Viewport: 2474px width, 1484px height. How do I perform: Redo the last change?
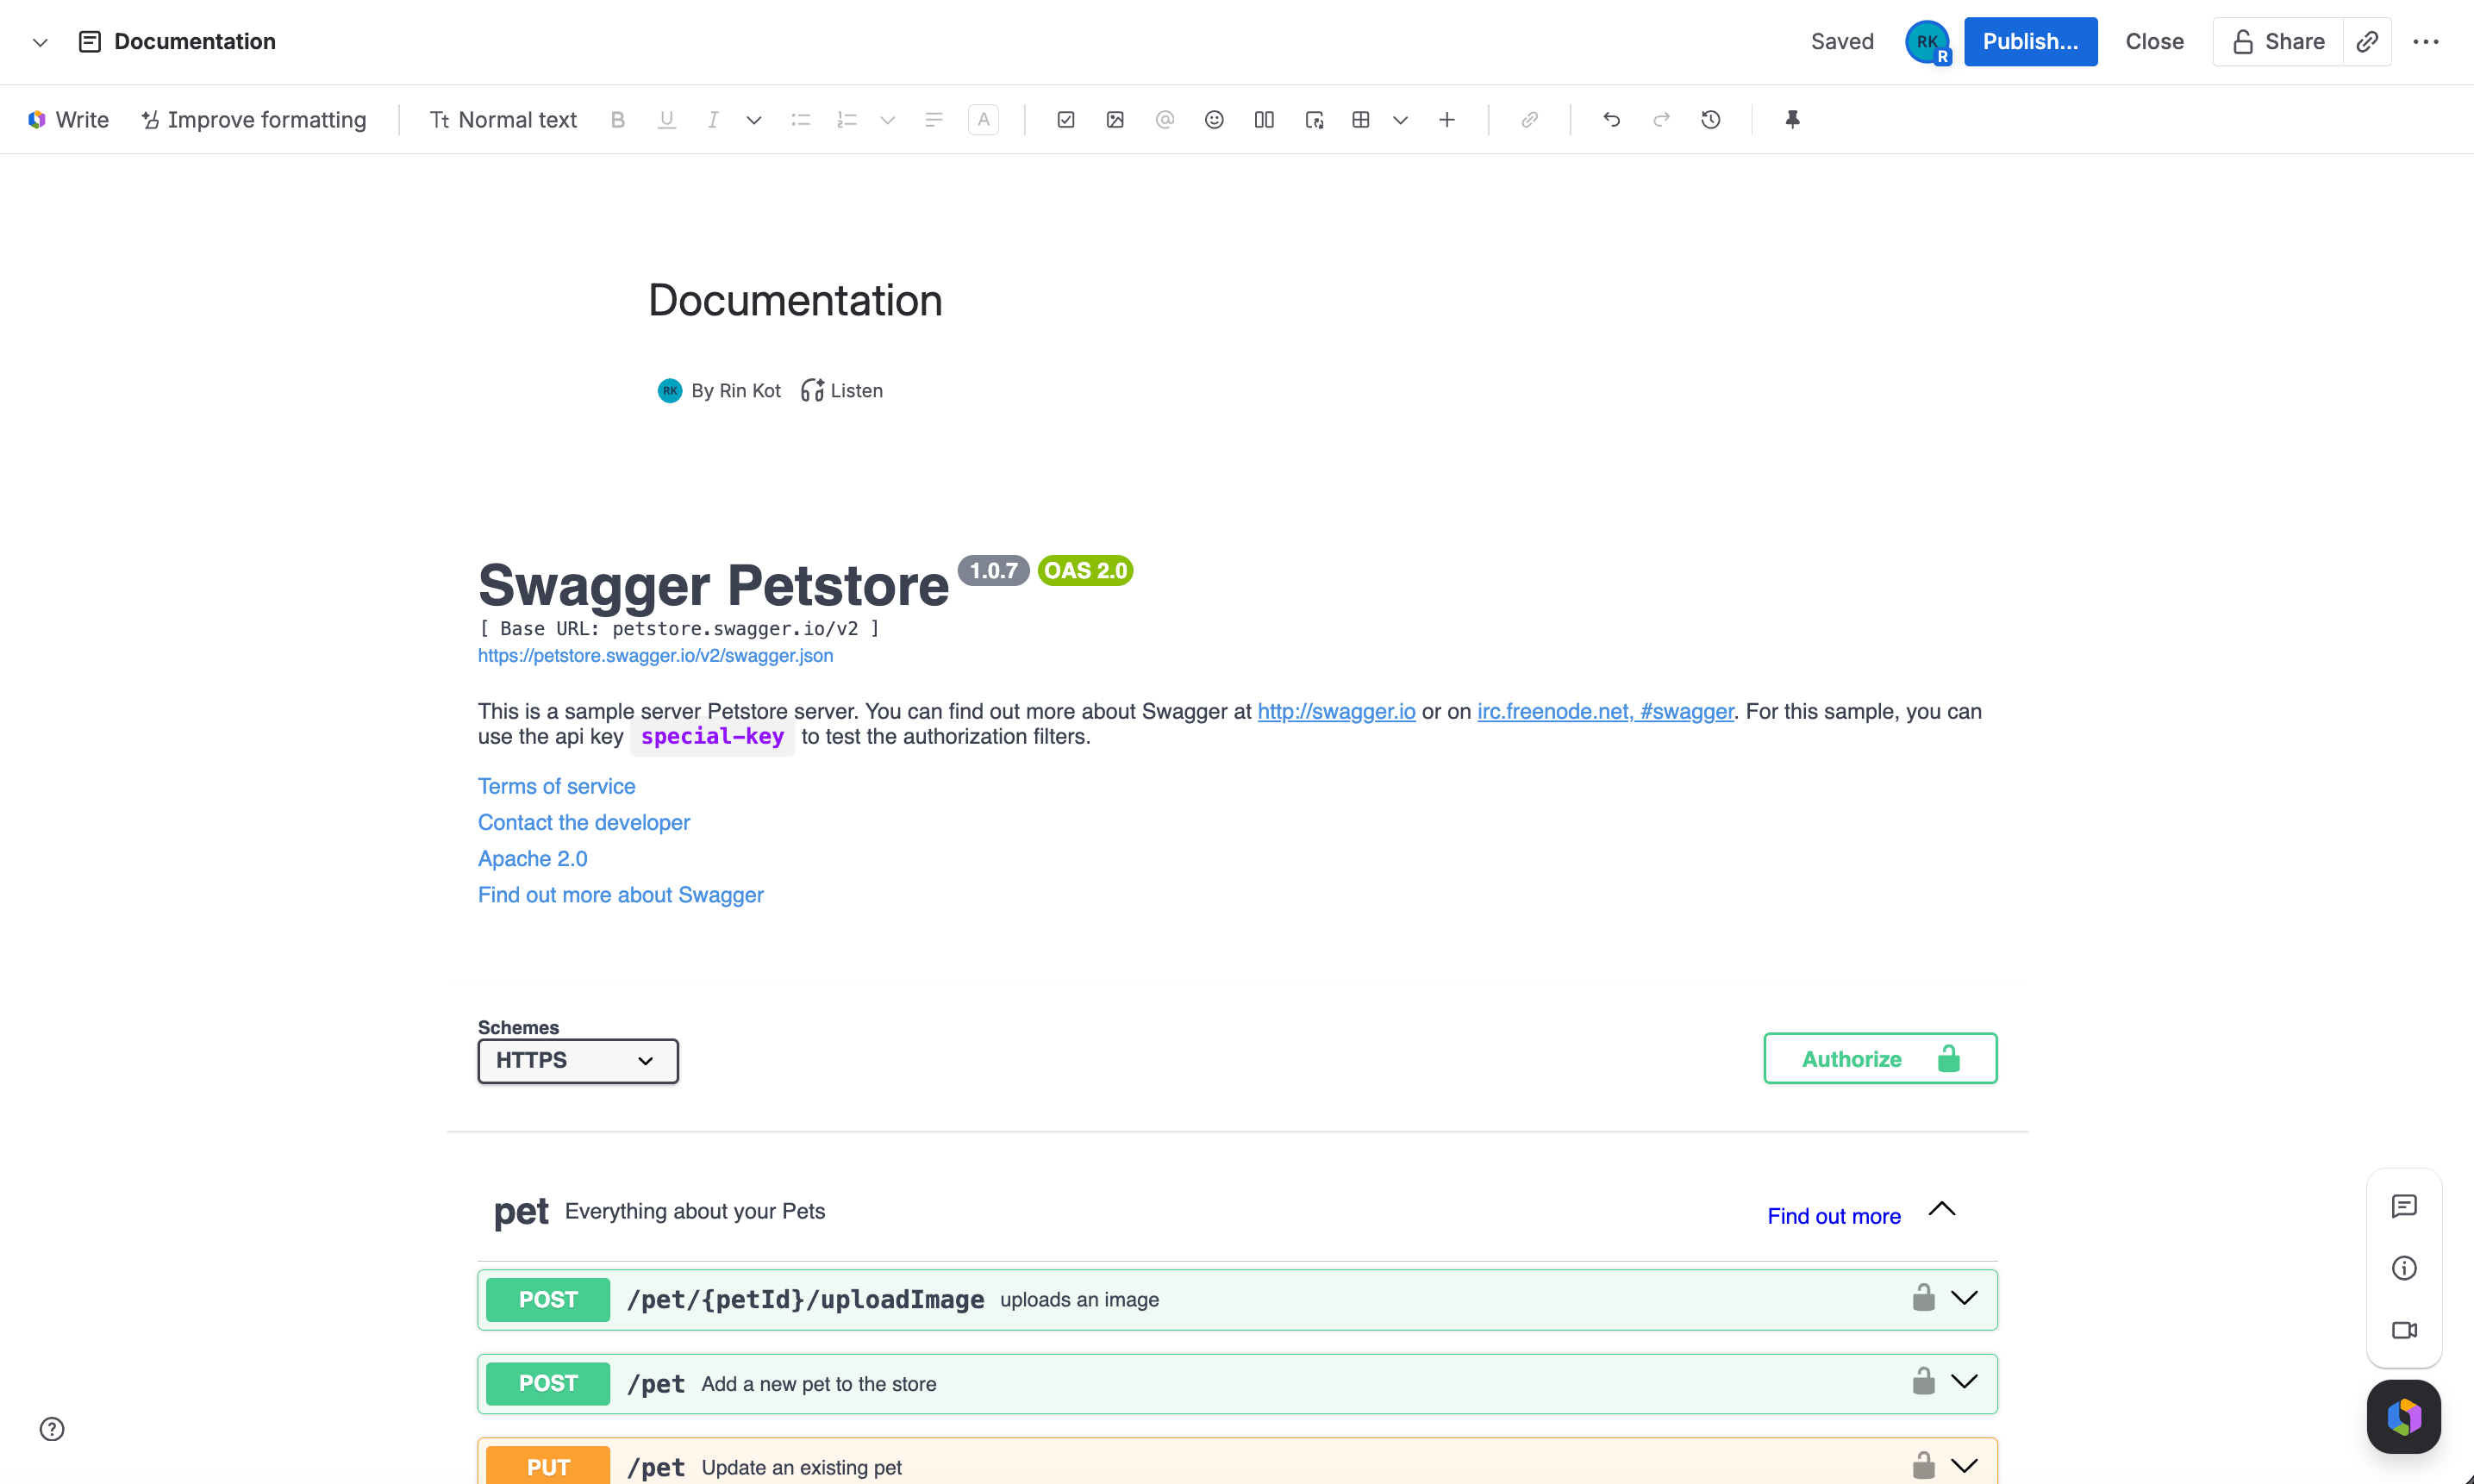pos(1661,120)
